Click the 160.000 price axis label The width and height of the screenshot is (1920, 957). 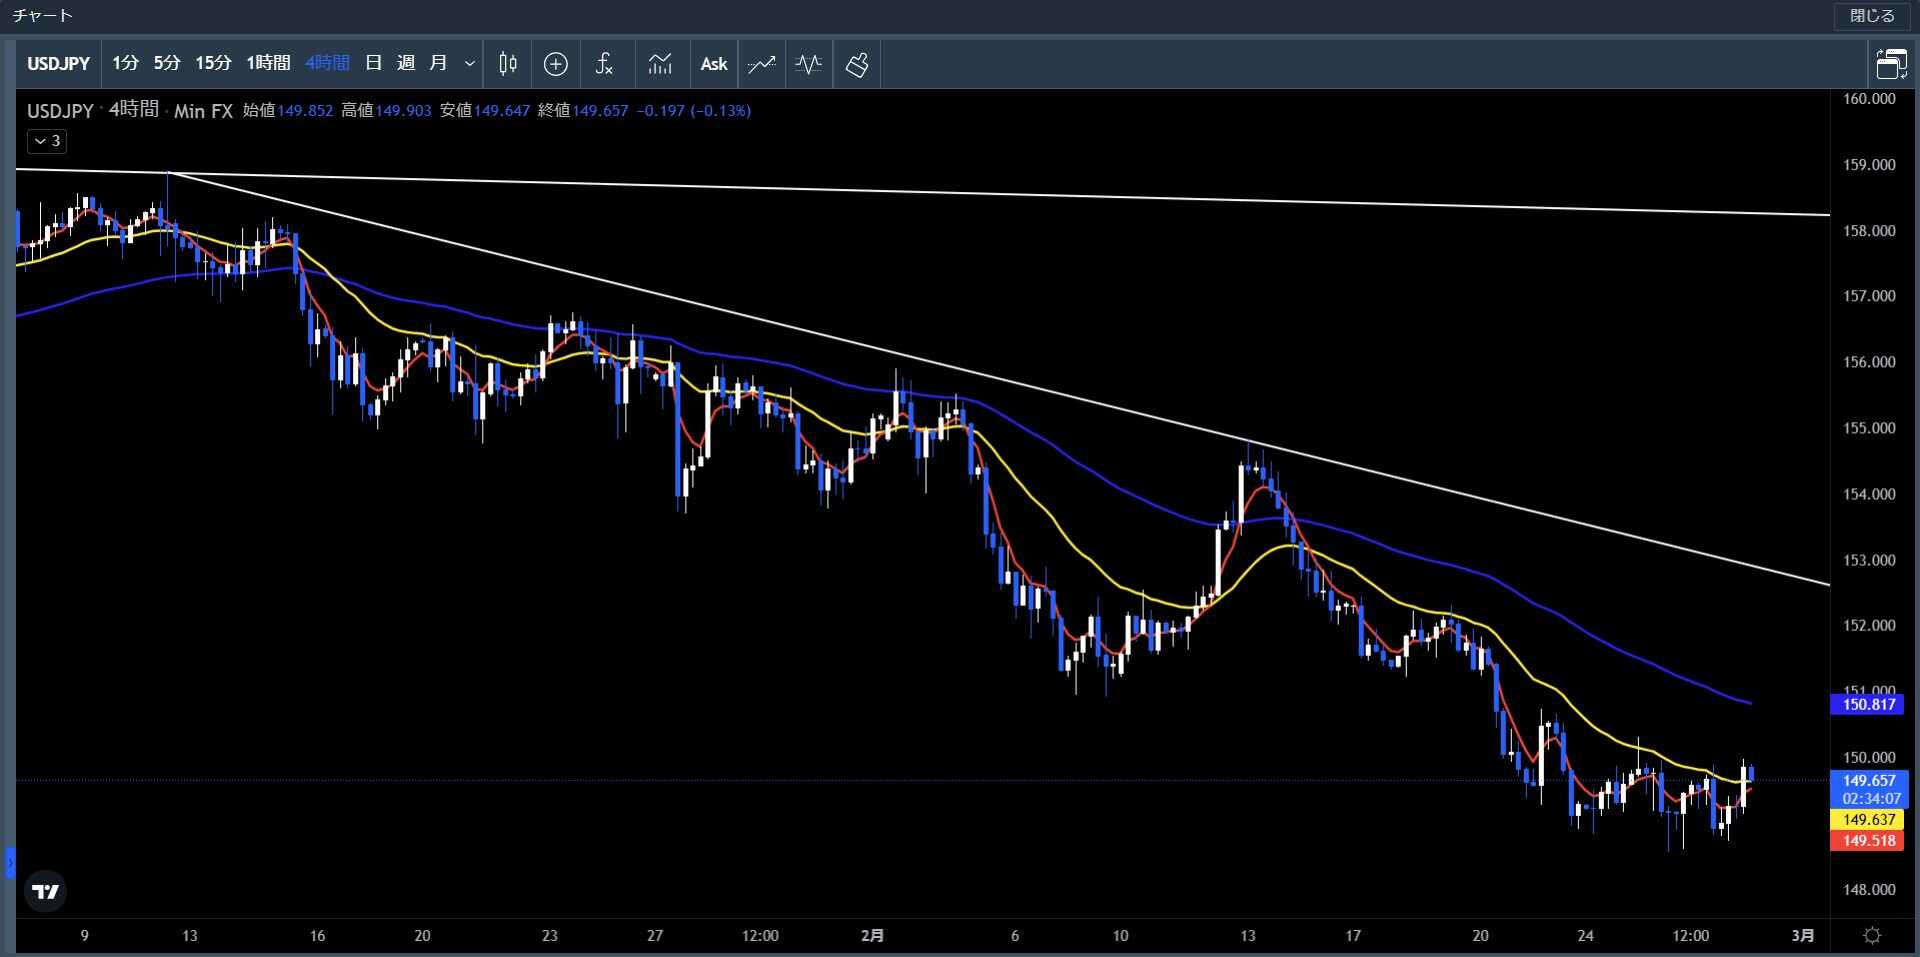point(1869,99)
